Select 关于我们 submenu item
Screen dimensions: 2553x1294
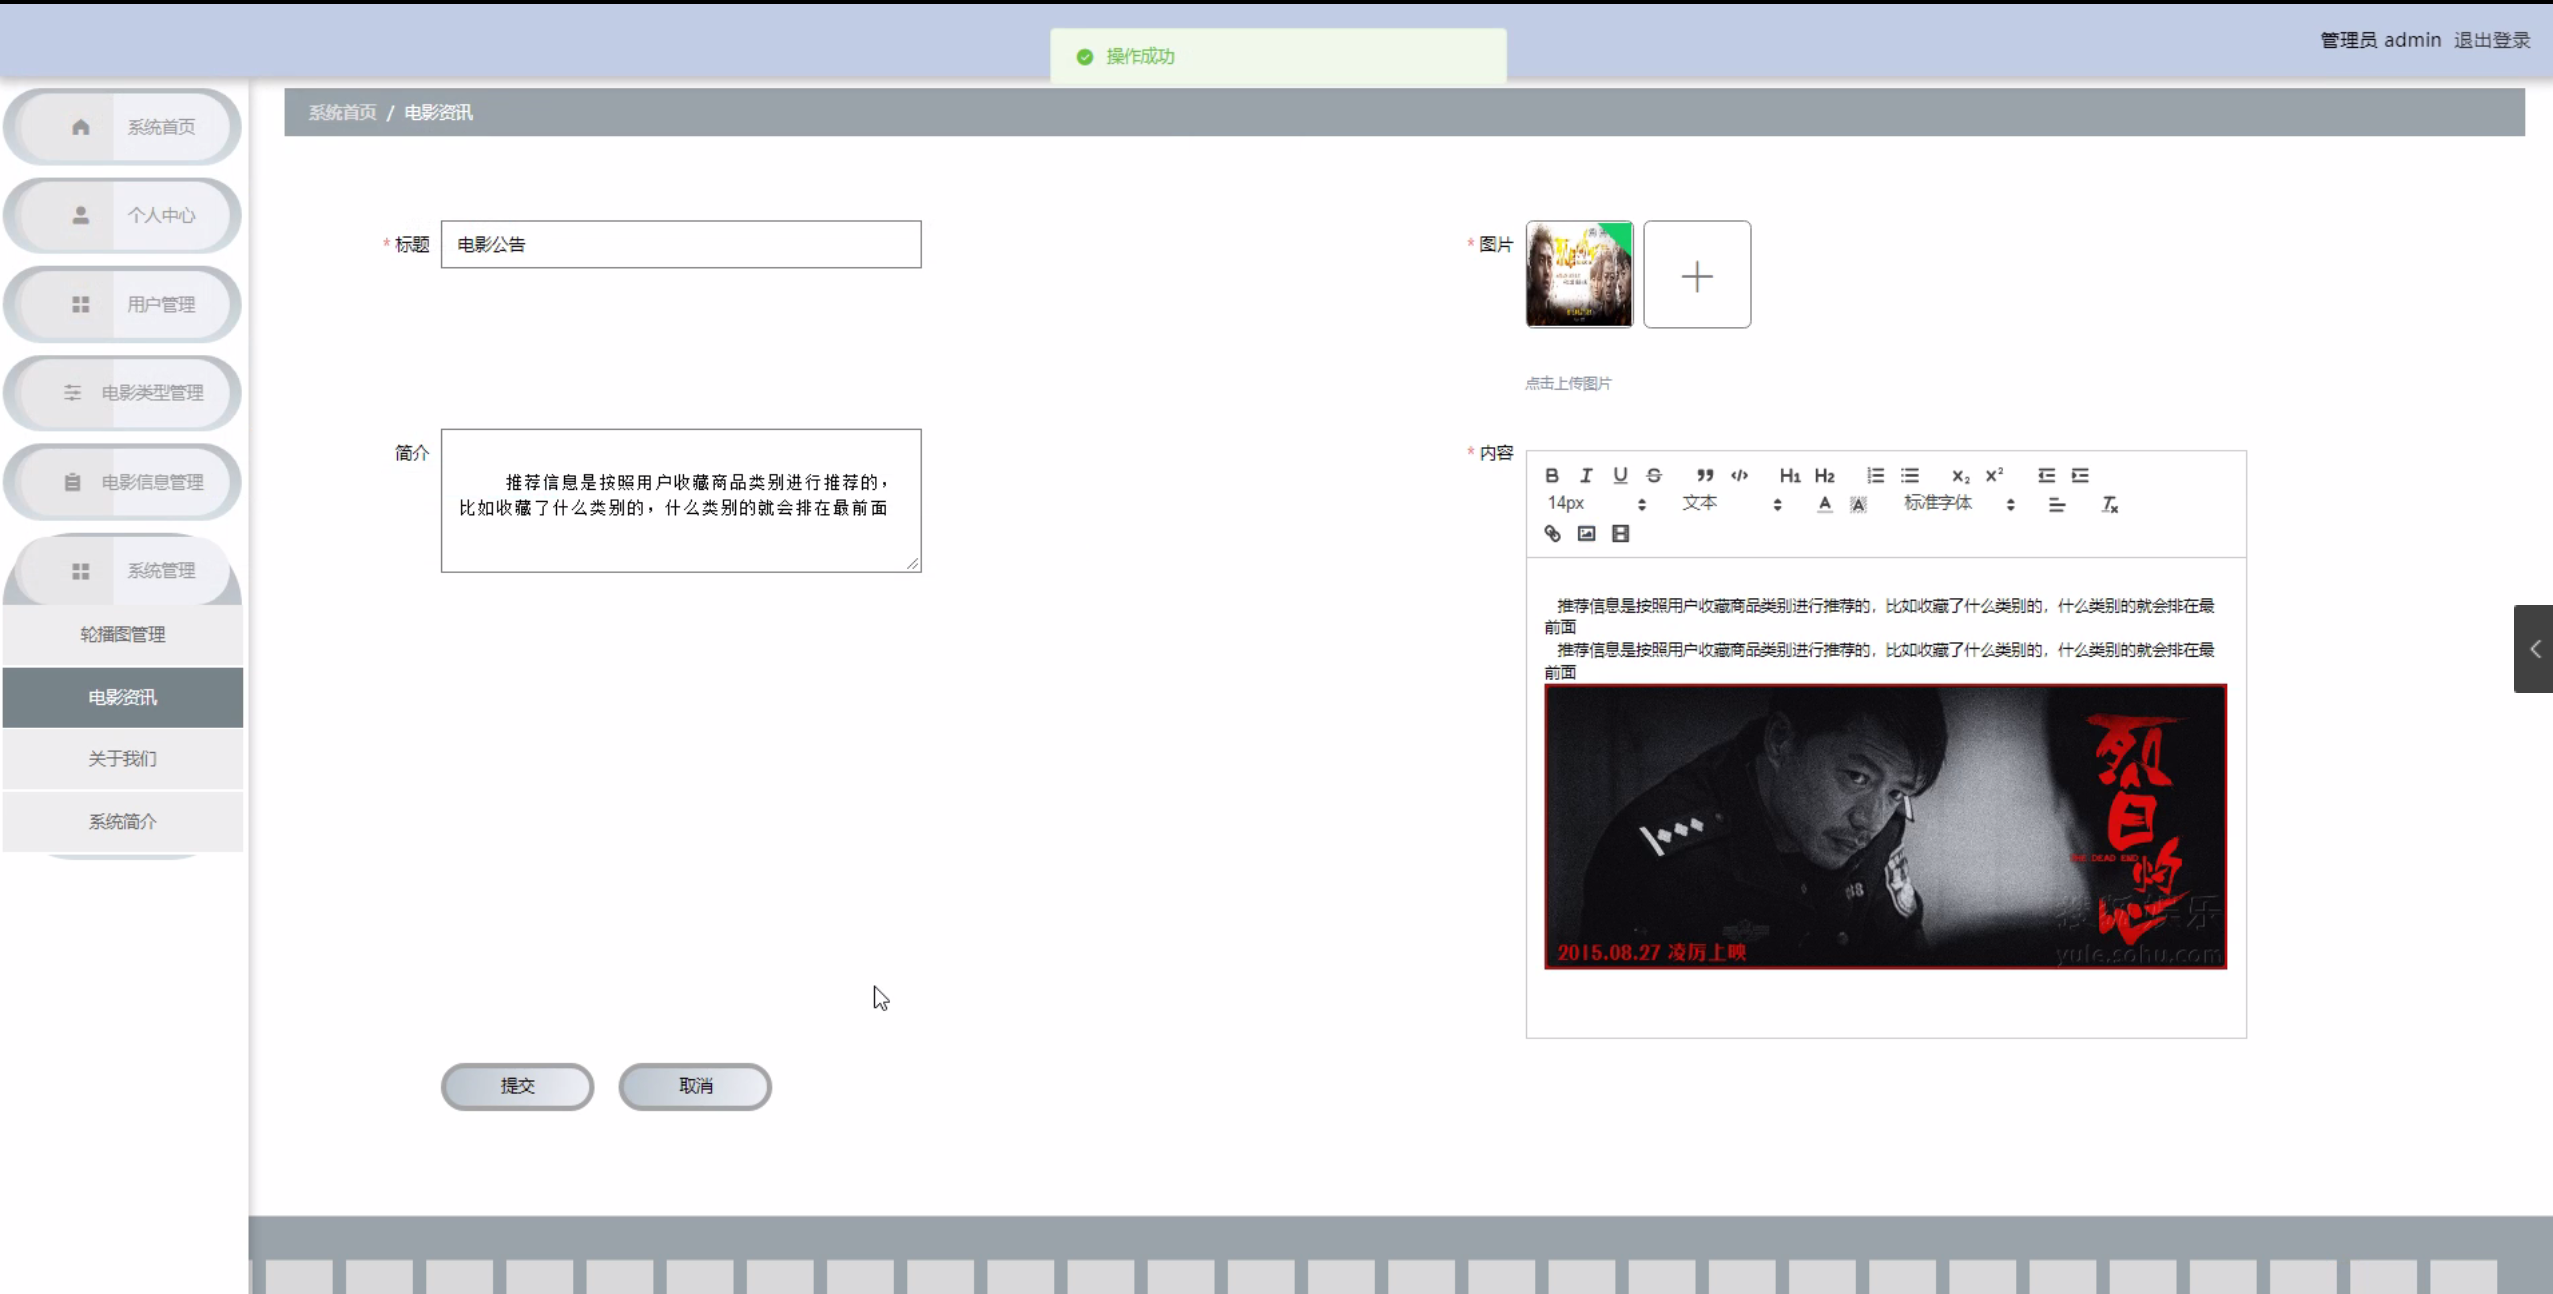123,759
